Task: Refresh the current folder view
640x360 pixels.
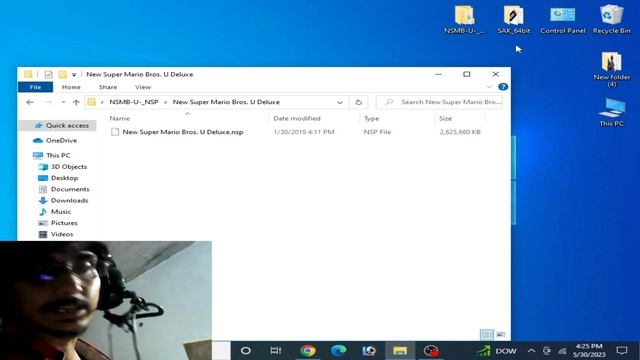Action: [x=358, y=102]
